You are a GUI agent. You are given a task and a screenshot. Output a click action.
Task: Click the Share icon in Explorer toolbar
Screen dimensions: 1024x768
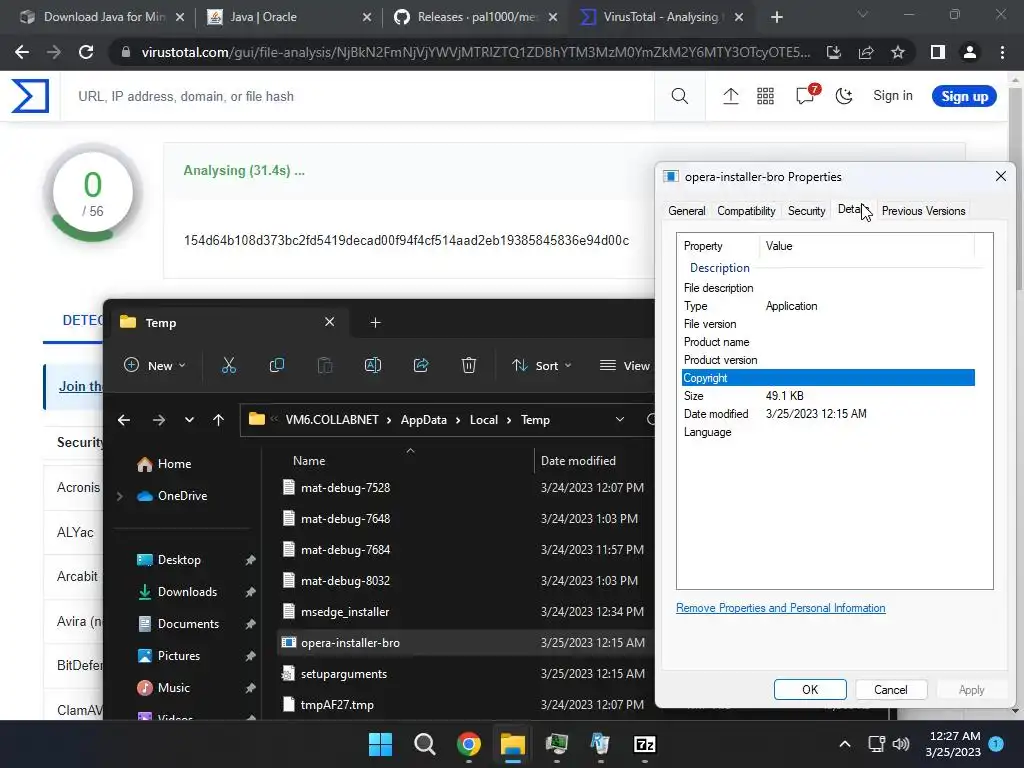click(421, 365)
